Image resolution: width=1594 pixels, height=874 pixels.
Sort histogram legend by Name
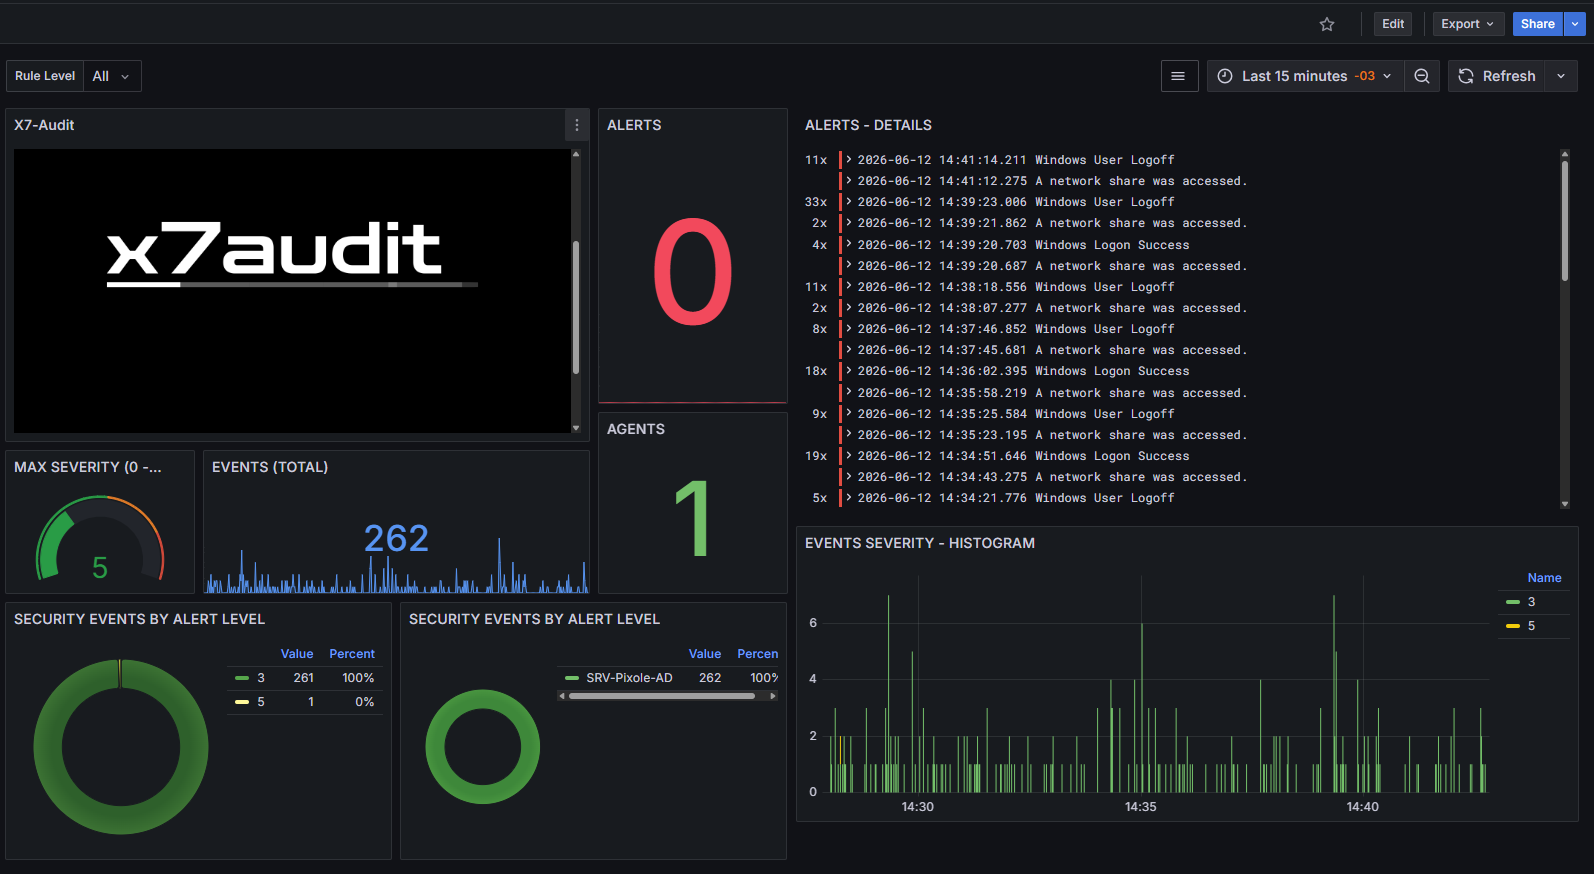click(1544, 578)
